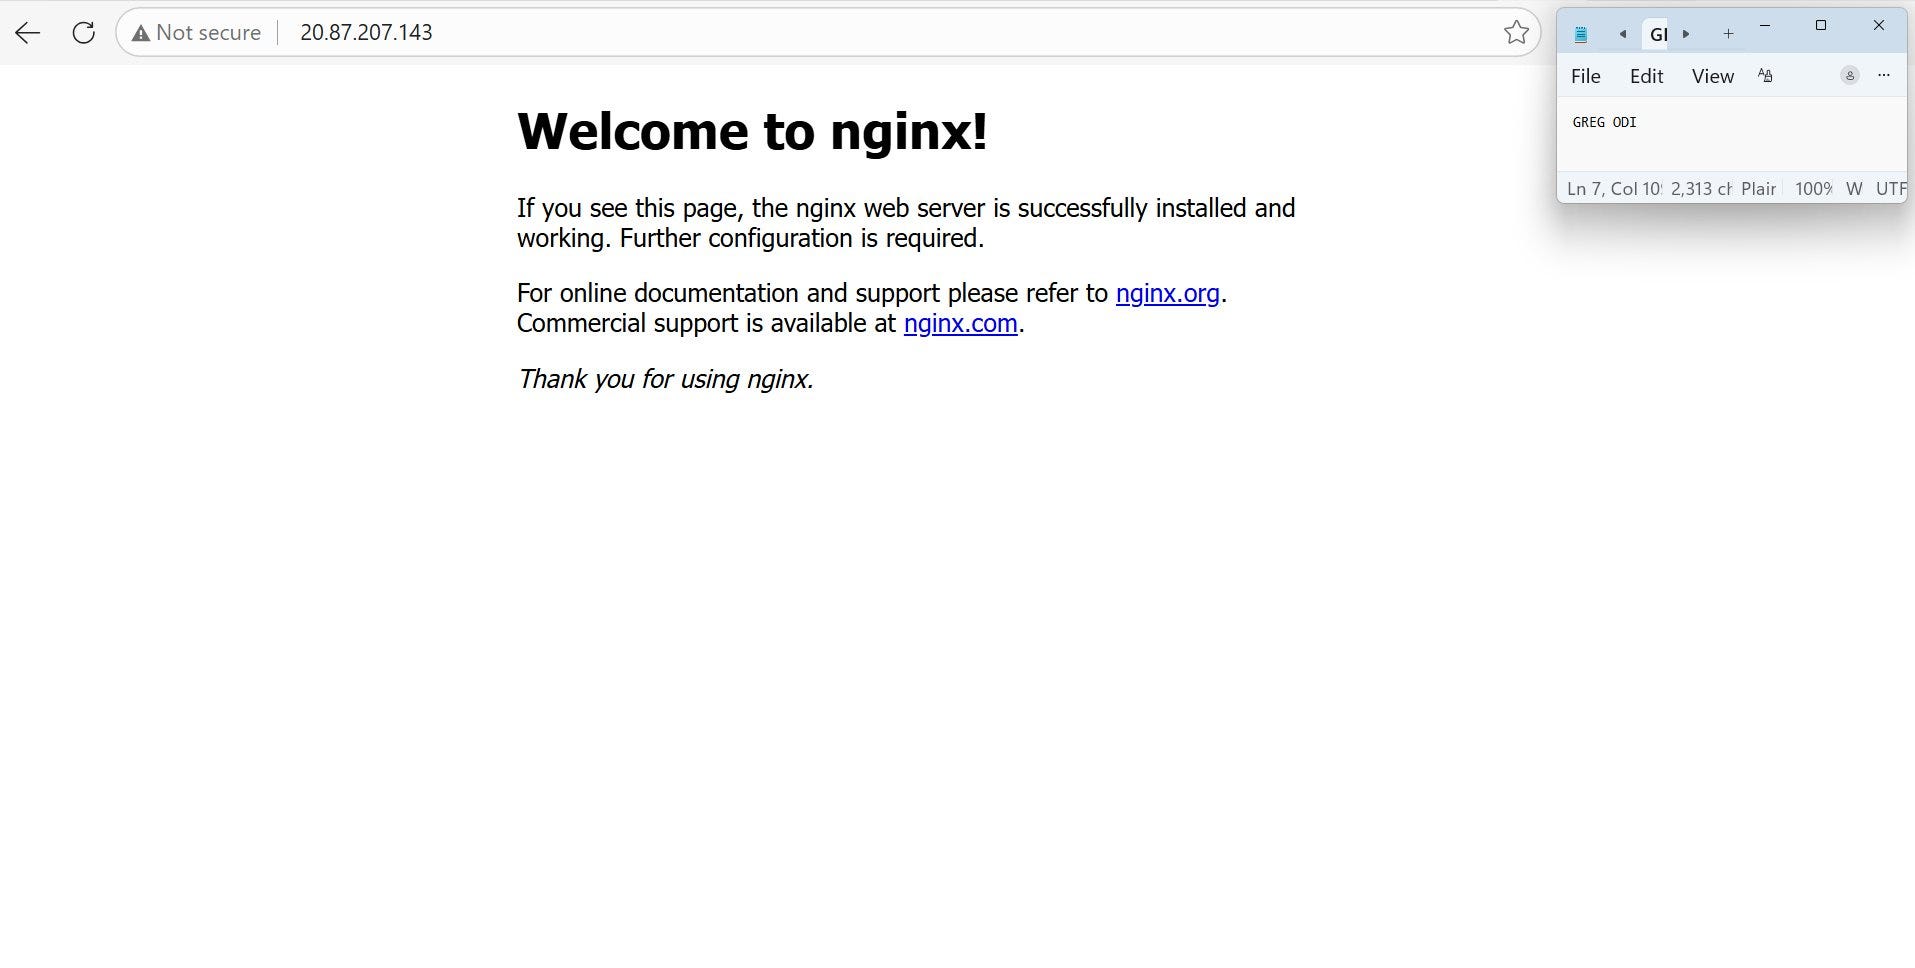Go back in the browser
Screen dimensions: 1915x968
(x=28, y=33)
